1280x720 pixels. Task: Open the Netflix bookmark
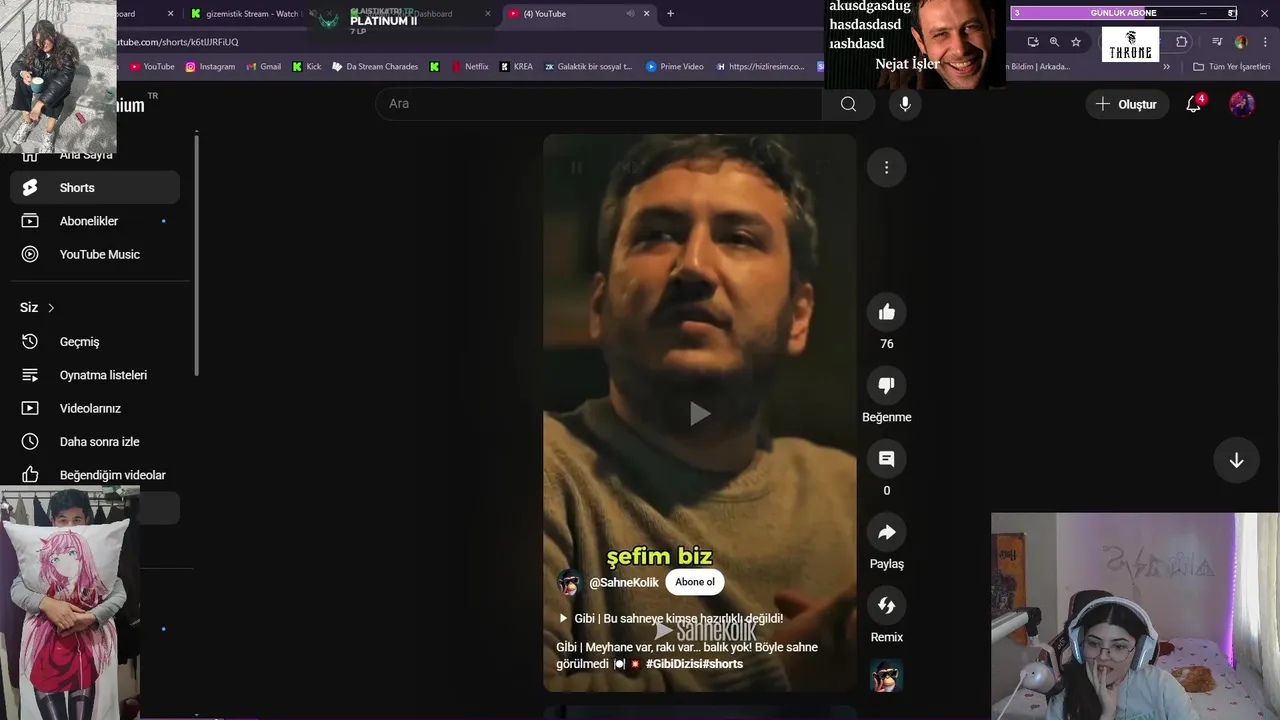470,67
